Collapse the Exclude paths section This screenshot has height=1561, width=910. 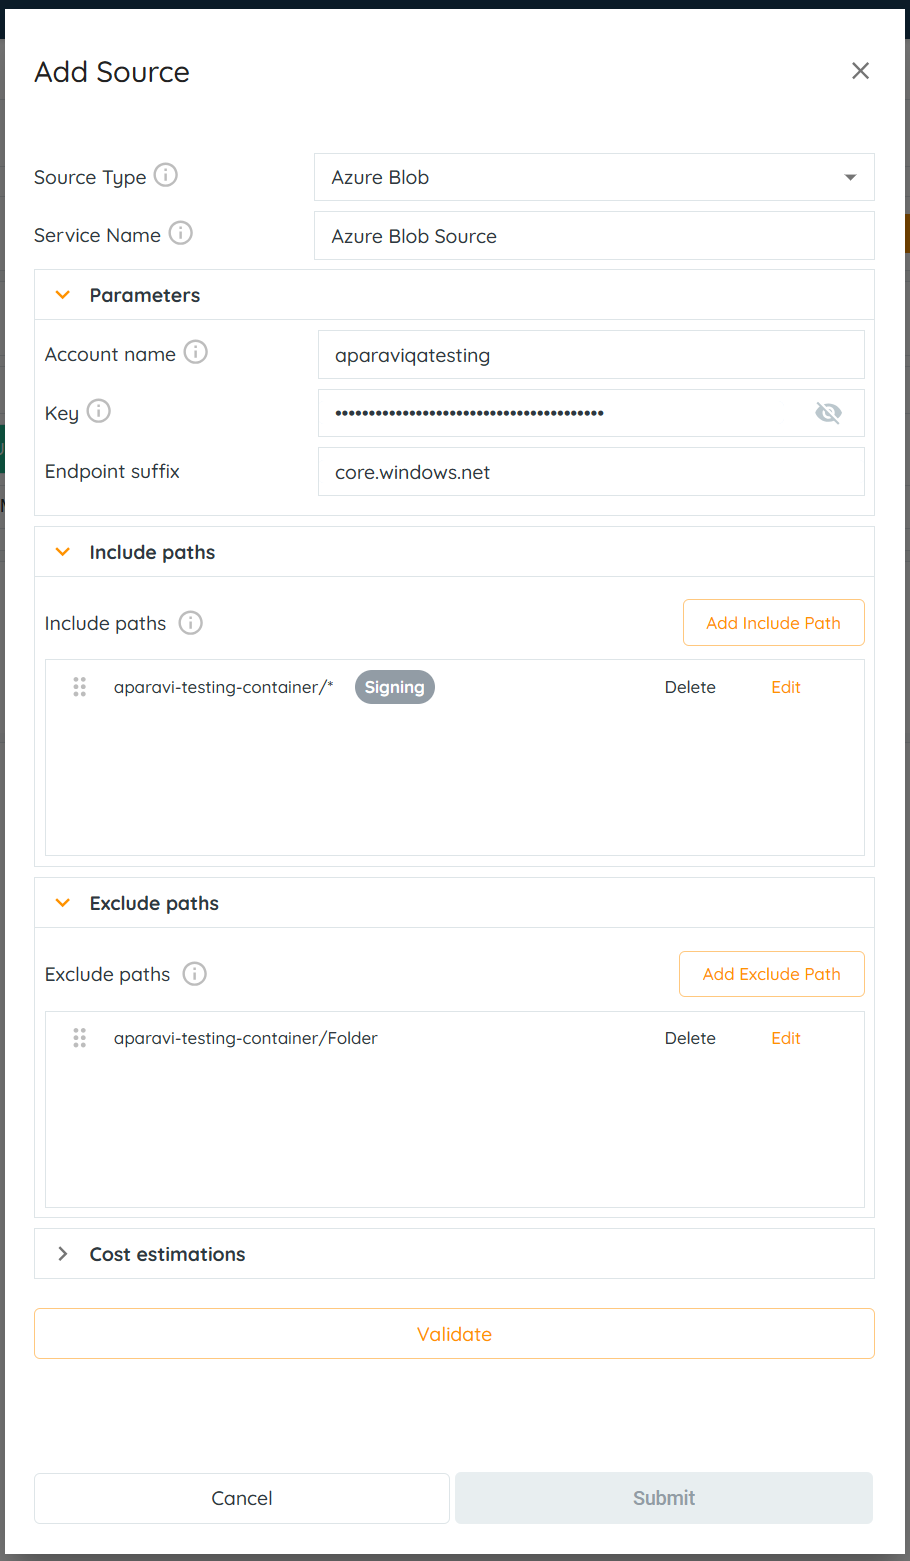pos(63,903)
